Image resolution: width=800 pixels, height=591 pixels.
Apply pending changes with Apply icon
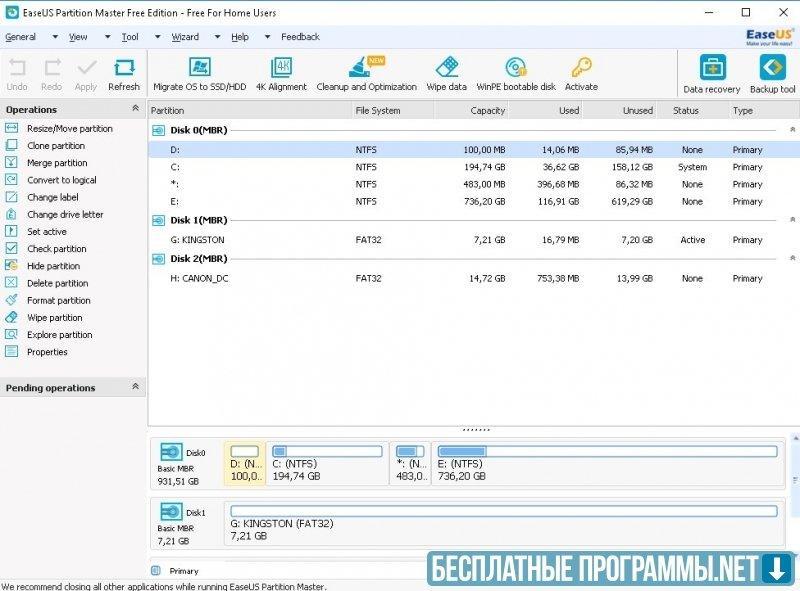(x=86, y=75)
